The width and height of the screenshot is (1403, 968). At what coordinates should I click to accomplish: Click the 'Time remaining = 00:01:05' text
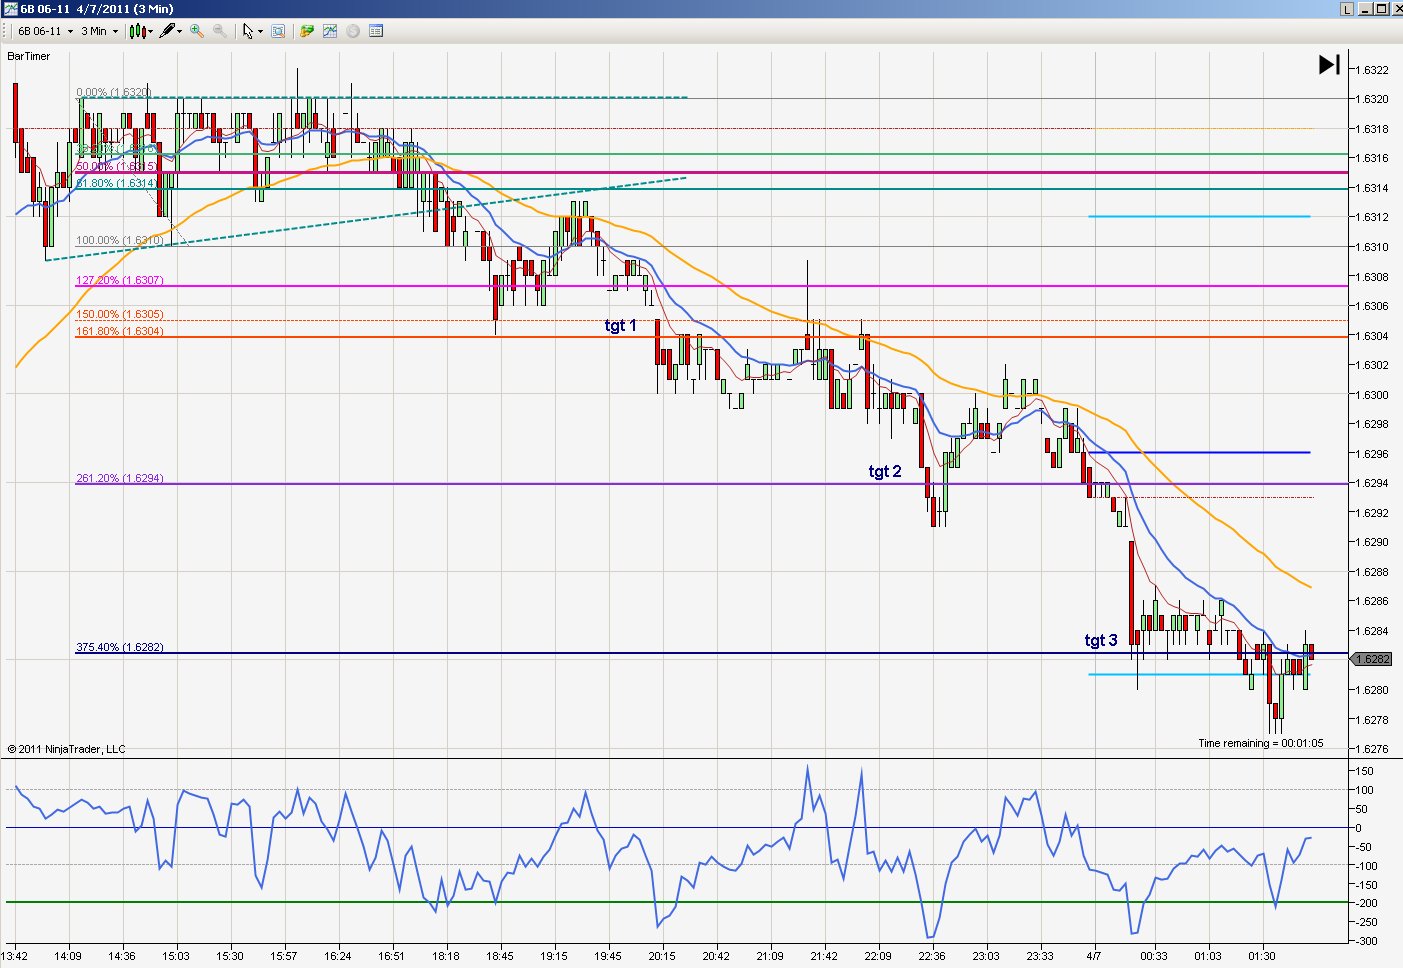(x=1261, y=743)
